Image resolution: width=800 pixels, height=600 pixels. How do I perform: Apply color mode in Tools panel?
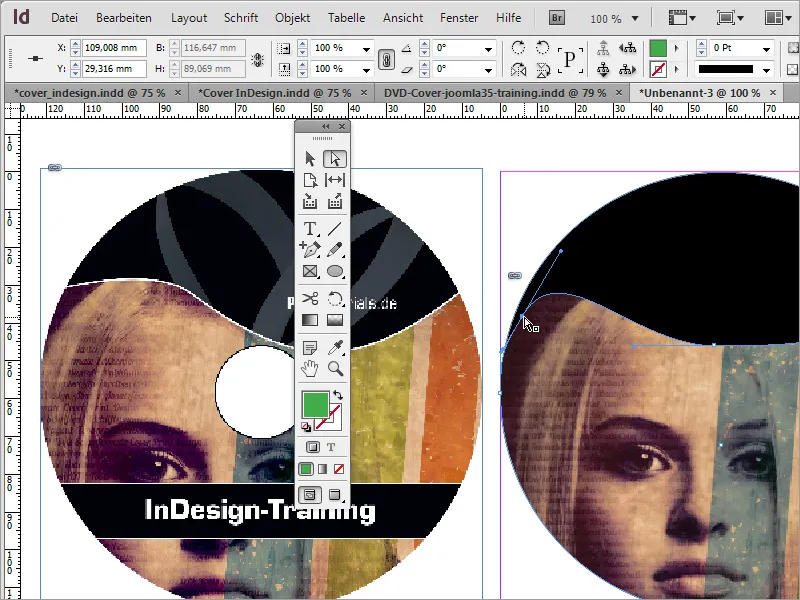tap(306, 469)
